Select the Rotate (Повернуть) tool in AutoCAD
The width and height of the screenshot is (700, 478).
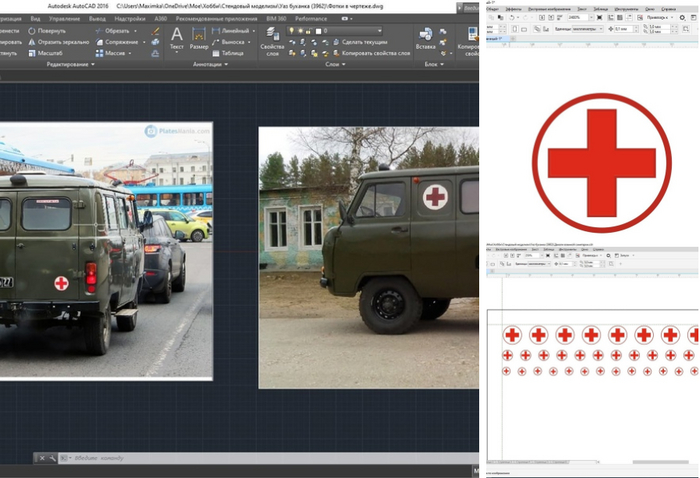pos(47,31)
